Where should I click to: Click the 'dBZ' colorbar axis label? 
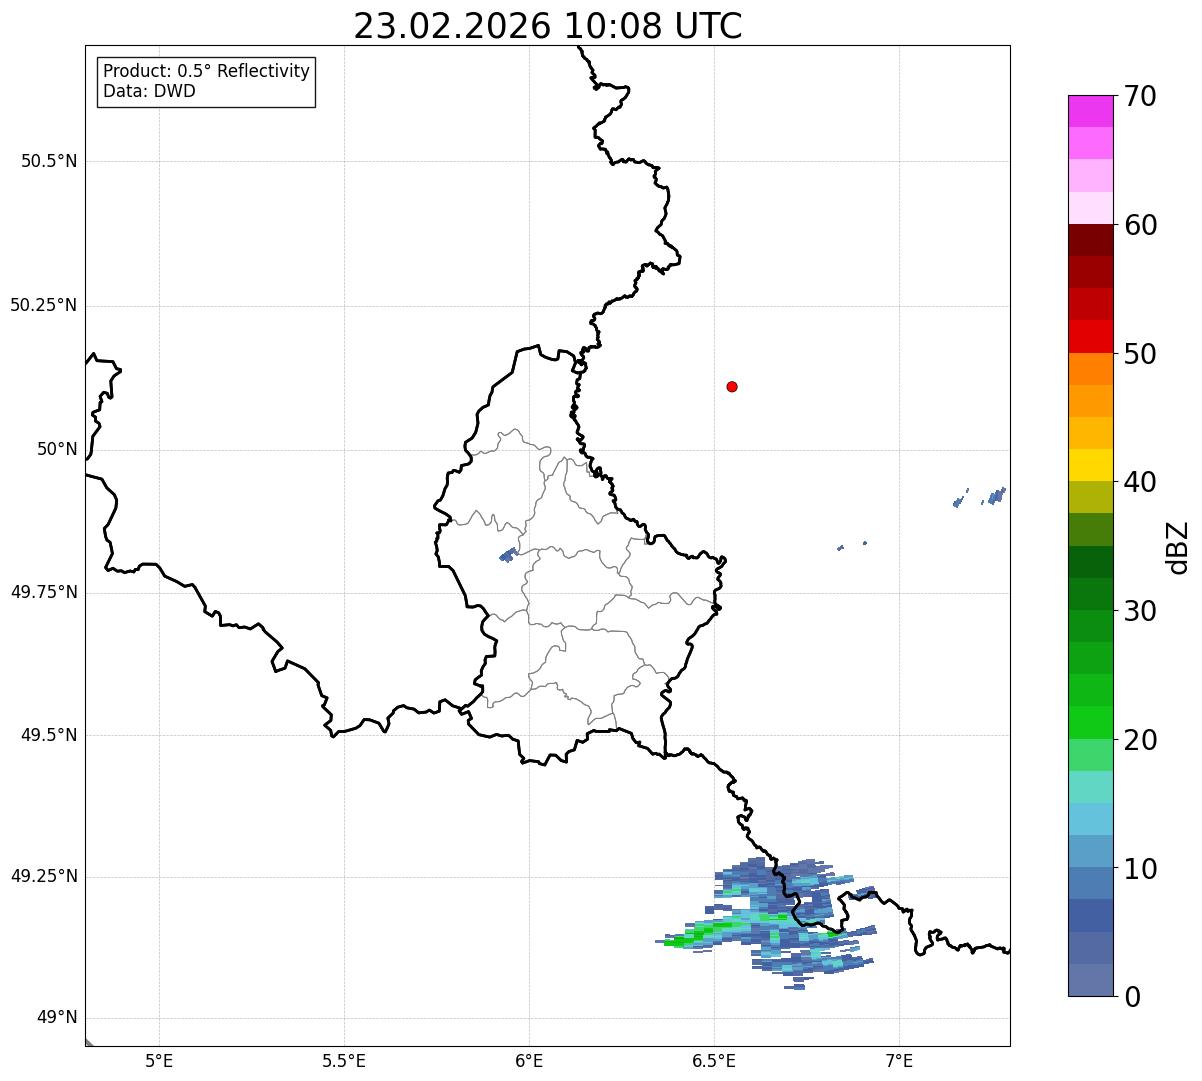pos(1178,546)
